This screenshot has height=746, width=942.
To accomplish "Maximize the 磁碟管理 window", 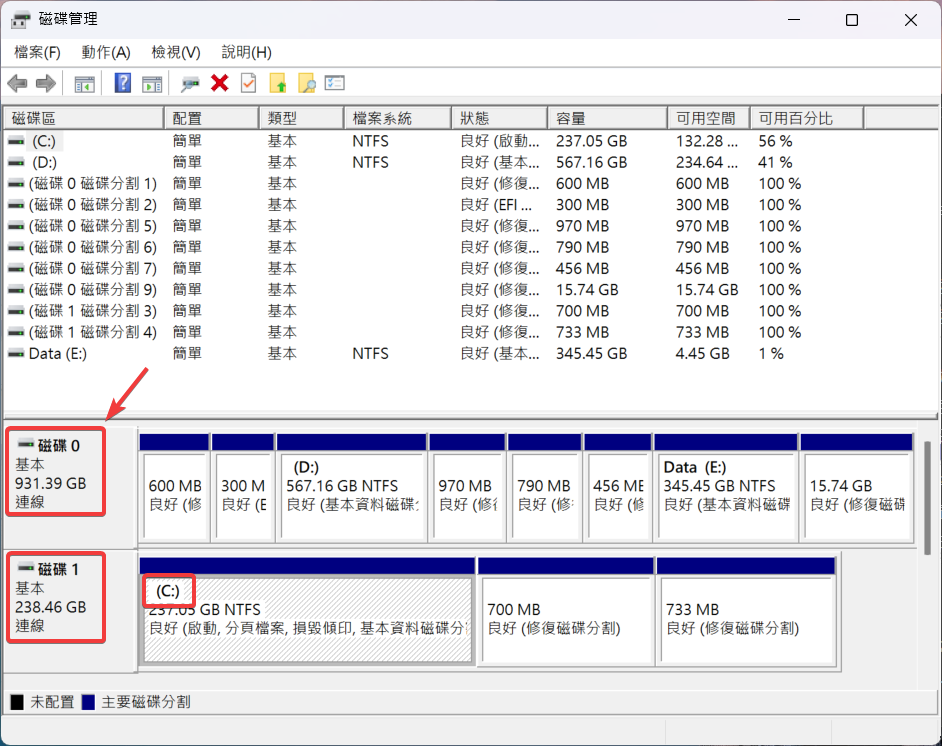I will coord(852,20).
